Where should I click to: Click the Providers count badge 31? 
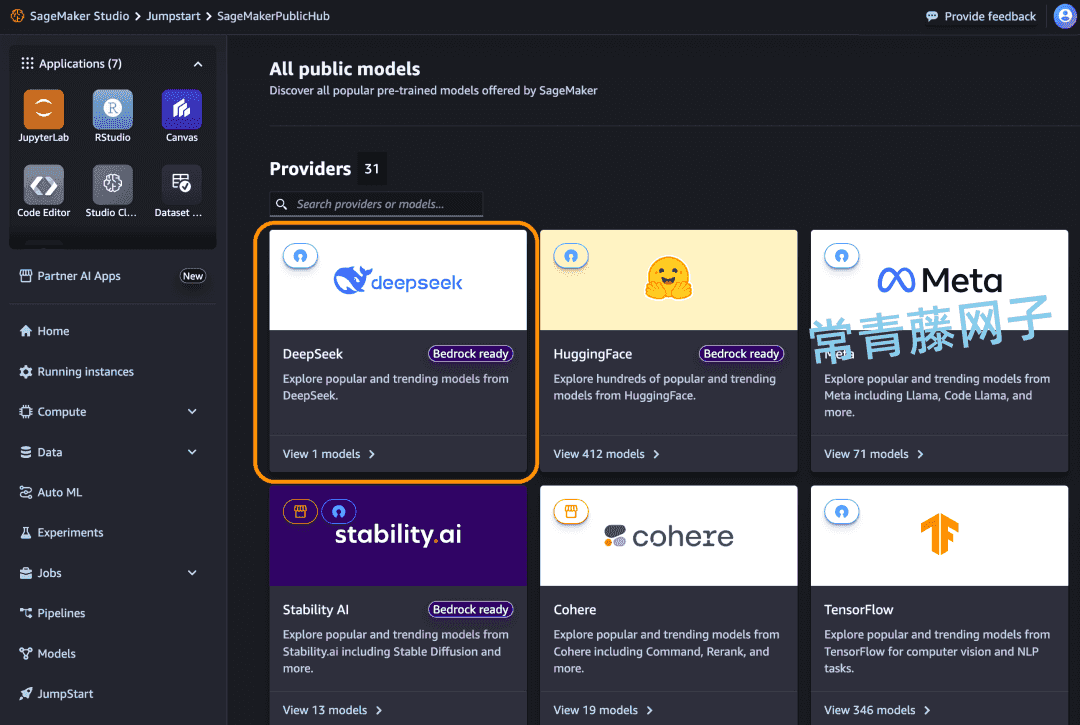(x=372, y=169)
